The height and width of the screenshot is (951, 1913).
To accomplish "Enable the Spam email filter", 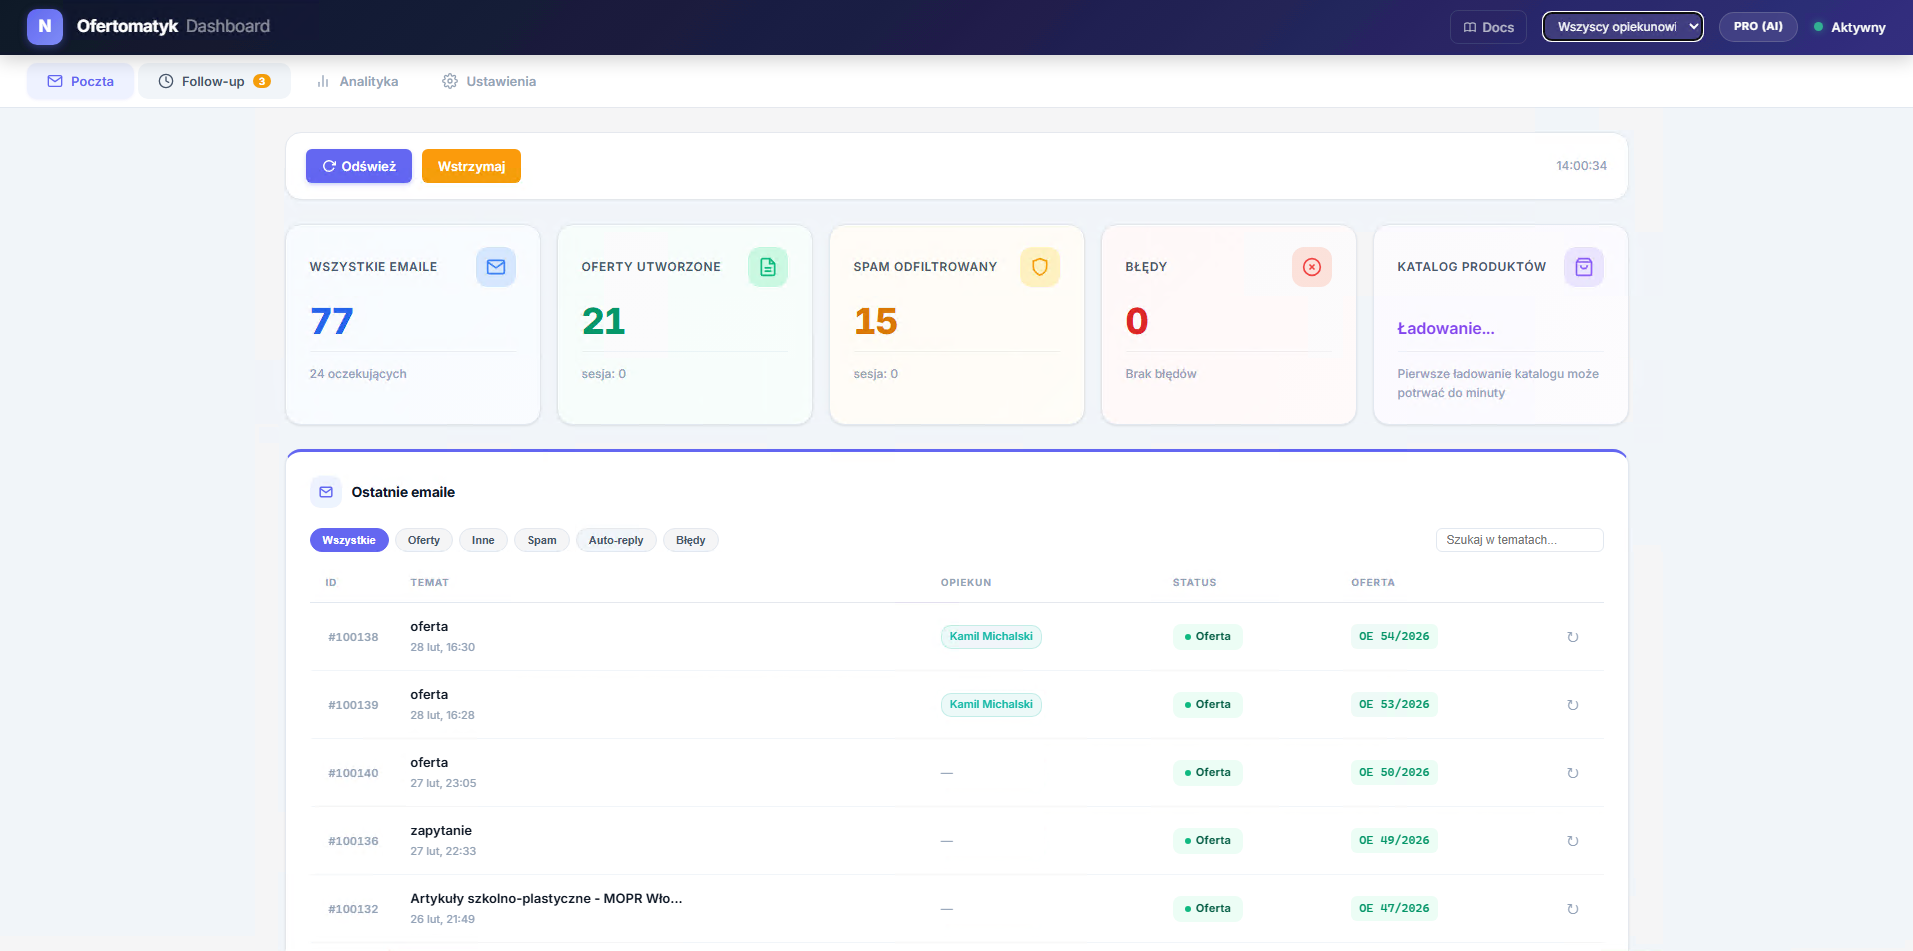I will (541, 540).
